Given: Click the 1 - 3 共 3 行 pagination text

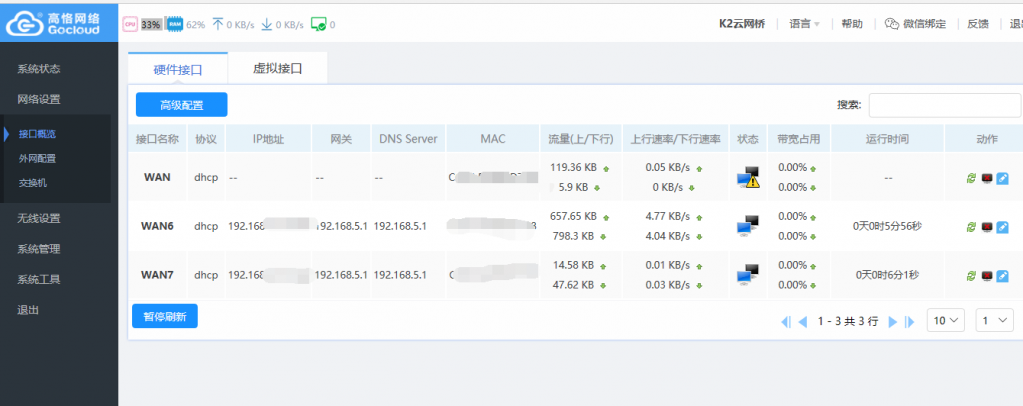Looking at the screenshot, I should 848,321.
